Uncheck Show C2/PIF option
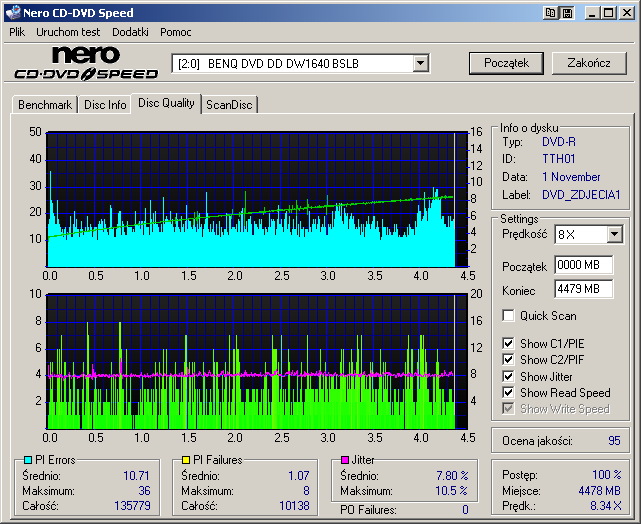641x524 pixels. (508, 360)
